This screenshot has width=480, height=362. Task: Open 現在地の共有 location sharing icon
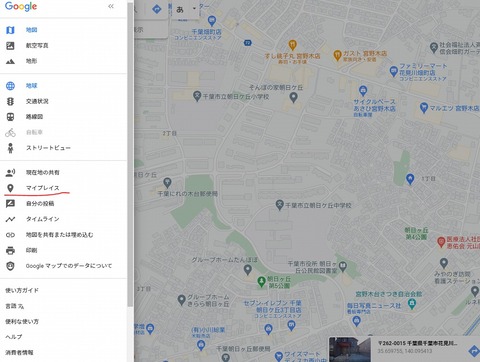coord(10,172)
